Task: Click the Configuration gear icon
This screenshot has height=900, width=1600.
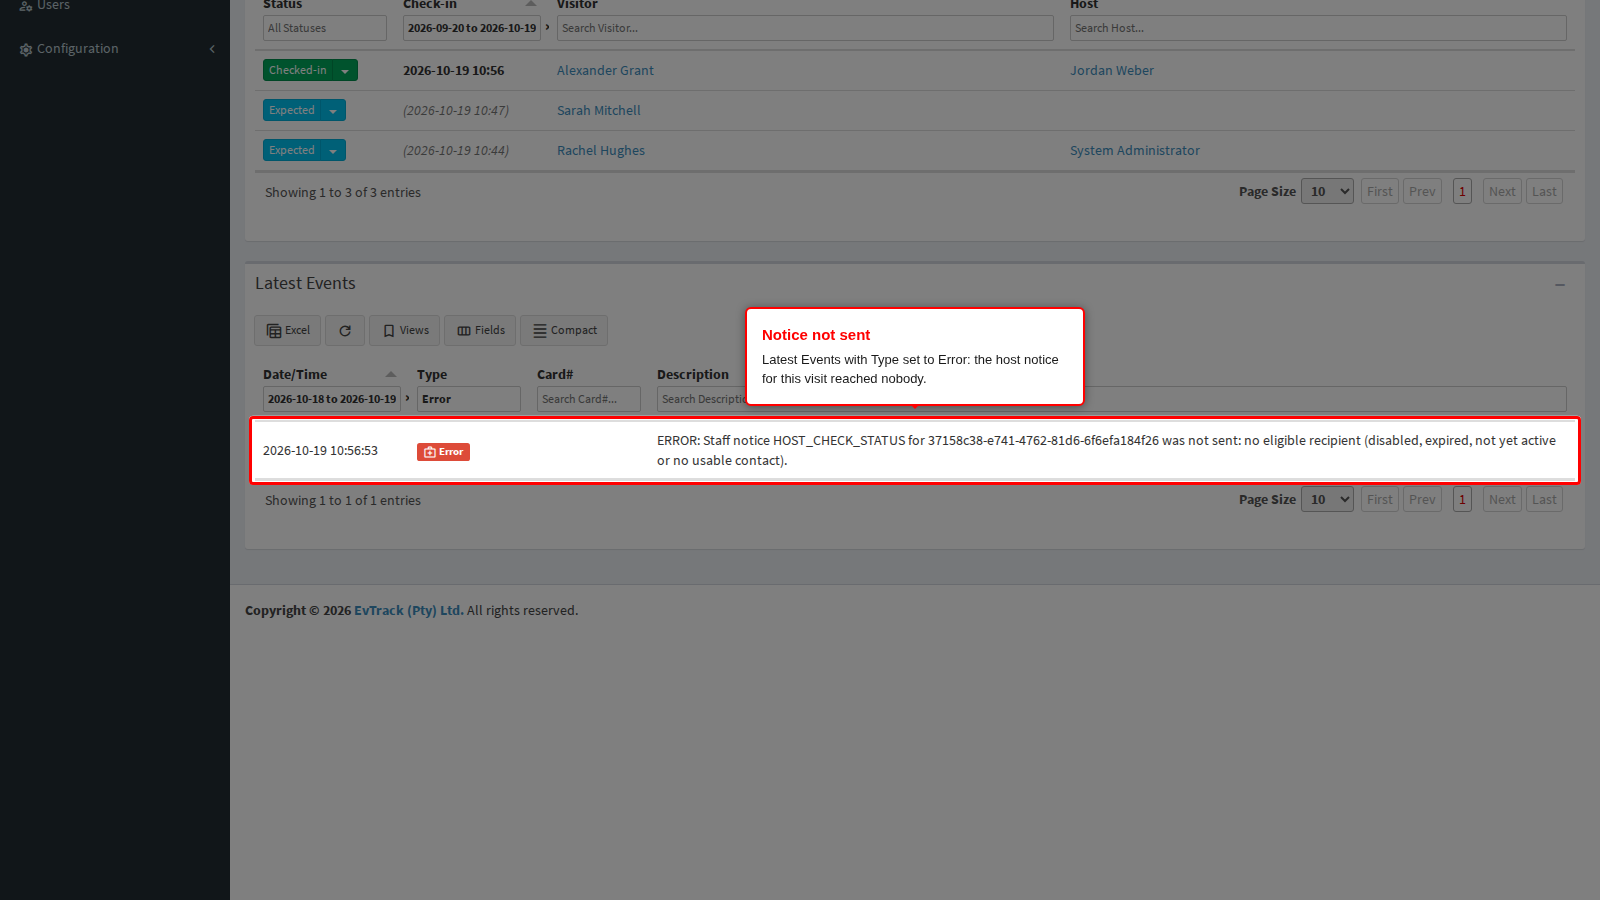Action: point(26,49)
